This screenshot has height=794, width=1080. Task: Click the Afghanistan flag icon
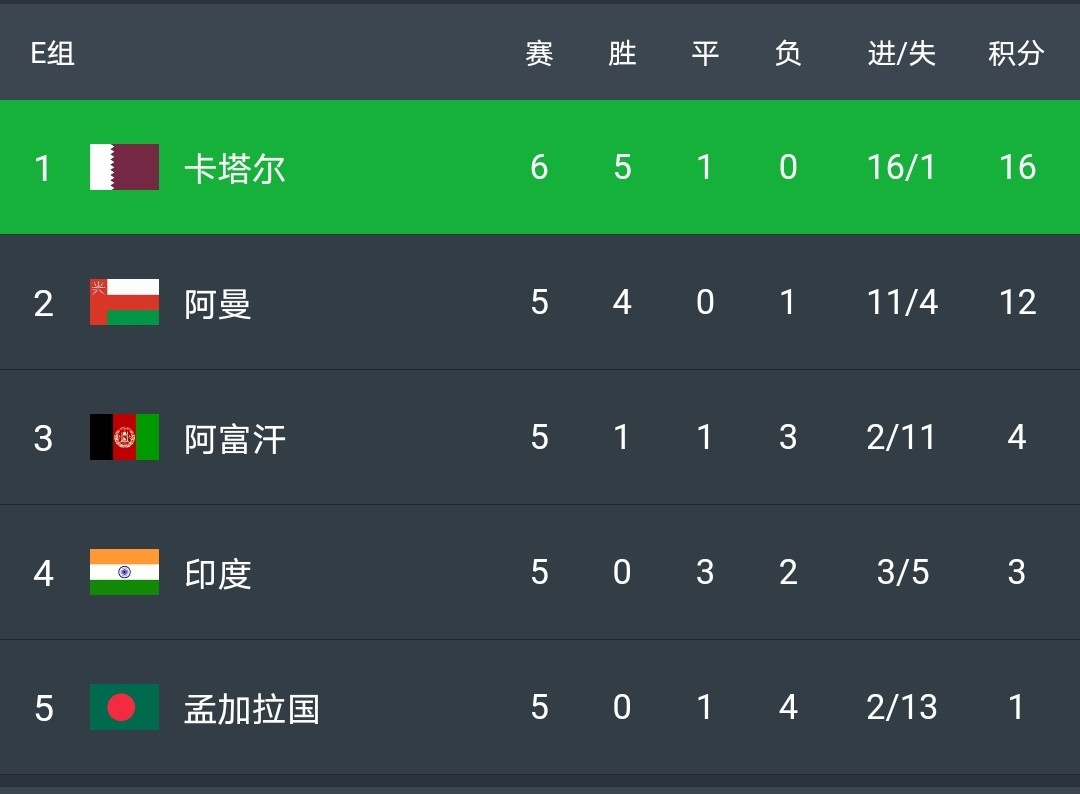click(x=123, y=438)
